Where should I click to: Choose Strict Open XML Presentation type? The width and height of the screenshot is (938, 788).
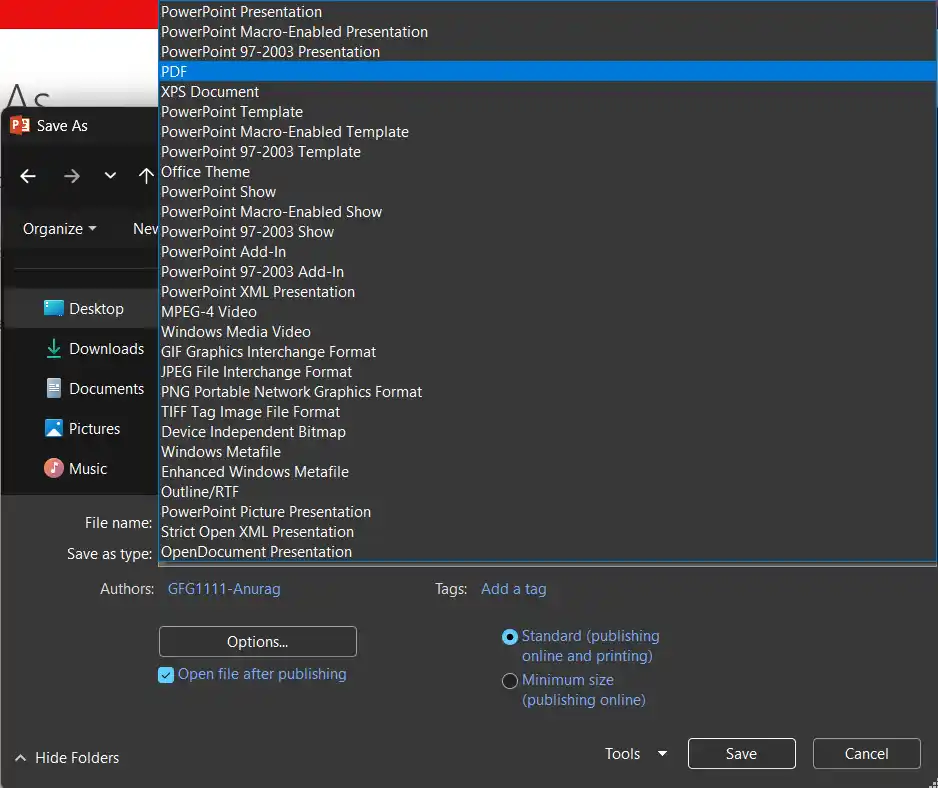[x=547, y=532]
